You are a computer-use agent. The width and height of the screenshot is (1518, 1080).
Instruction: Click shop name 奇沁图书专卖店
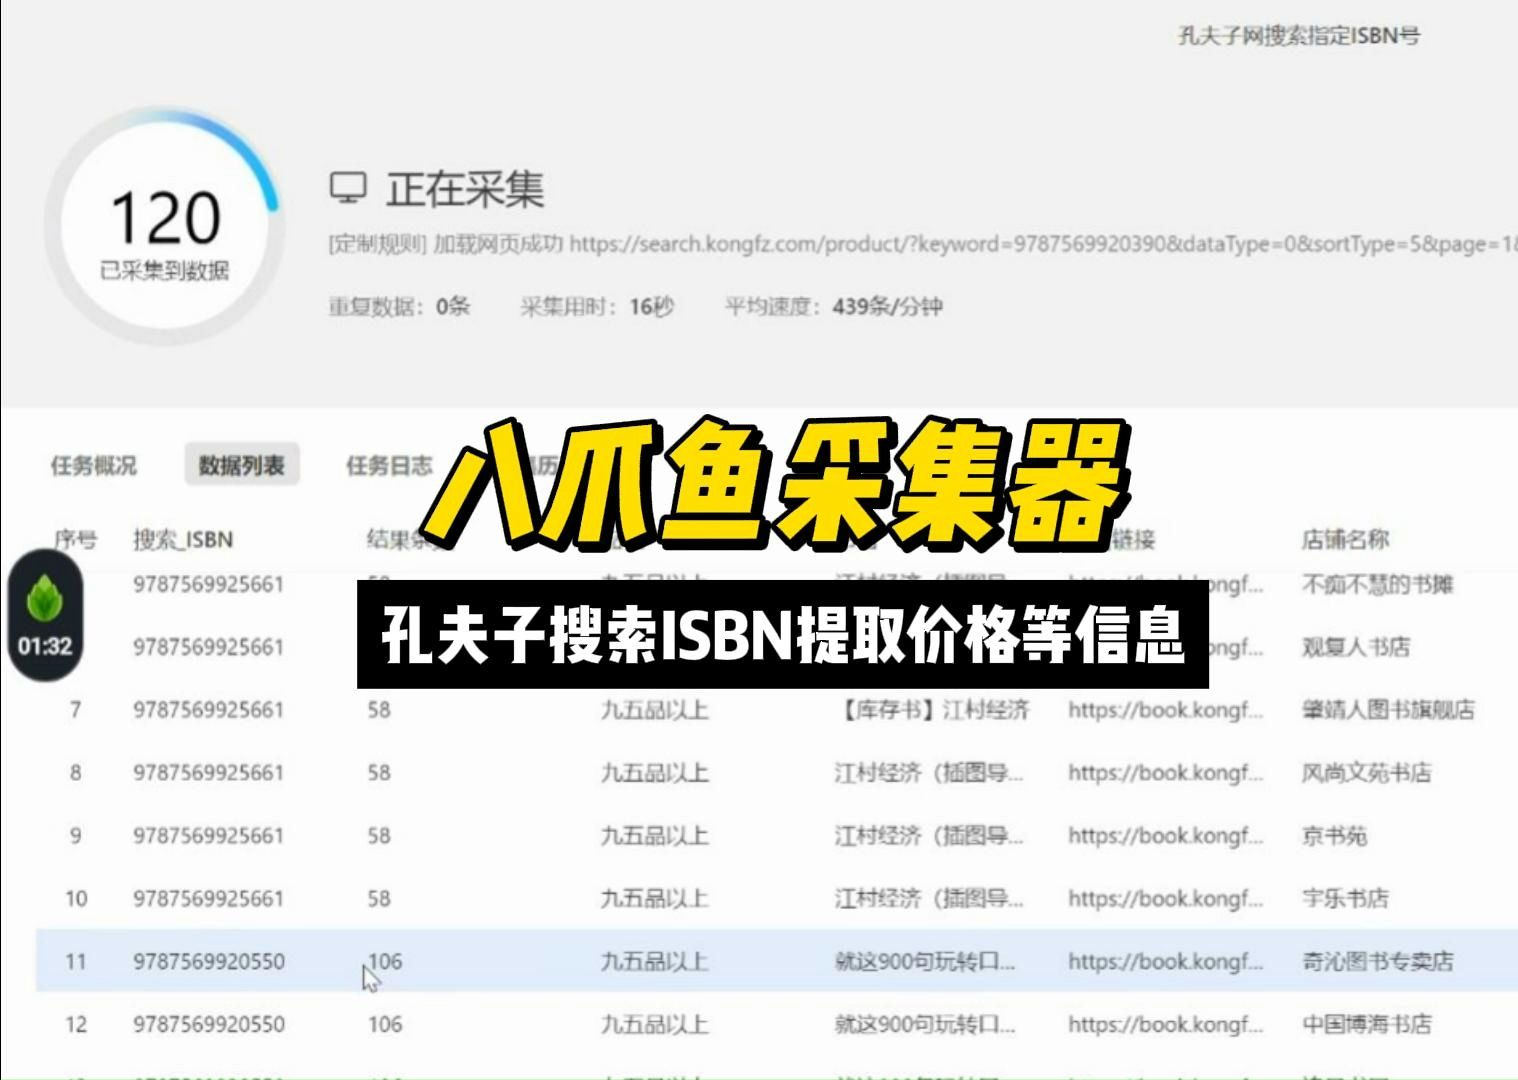point(1377,962)
